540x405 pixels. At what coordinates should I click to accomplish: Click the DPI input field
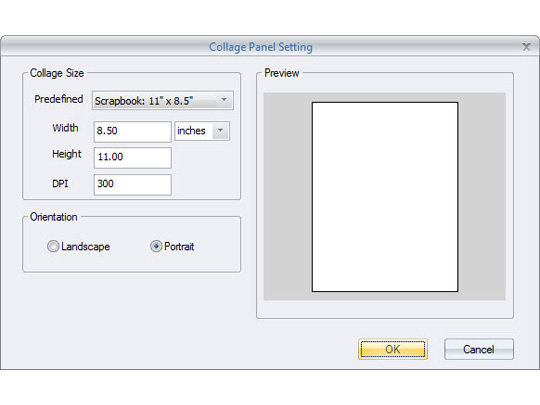pos(133,185)
